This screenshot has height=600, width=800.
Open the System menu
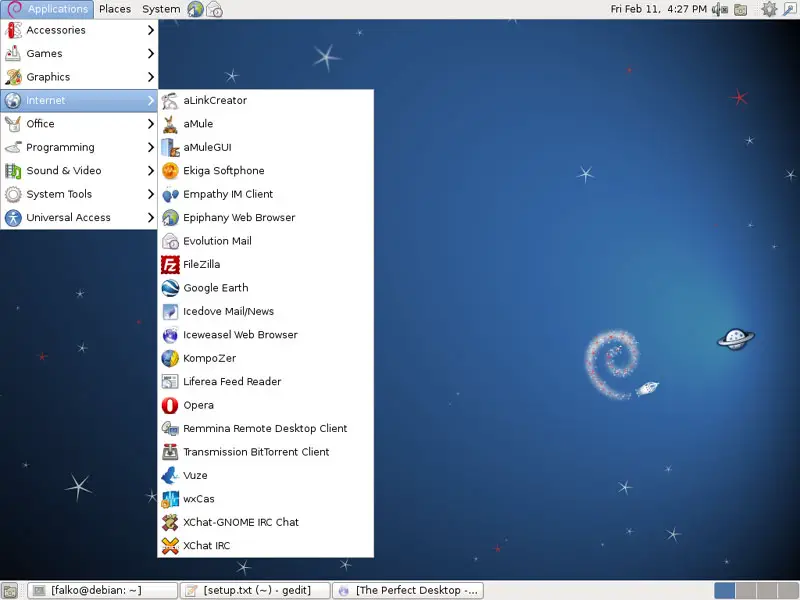click(x=161, y=9)
